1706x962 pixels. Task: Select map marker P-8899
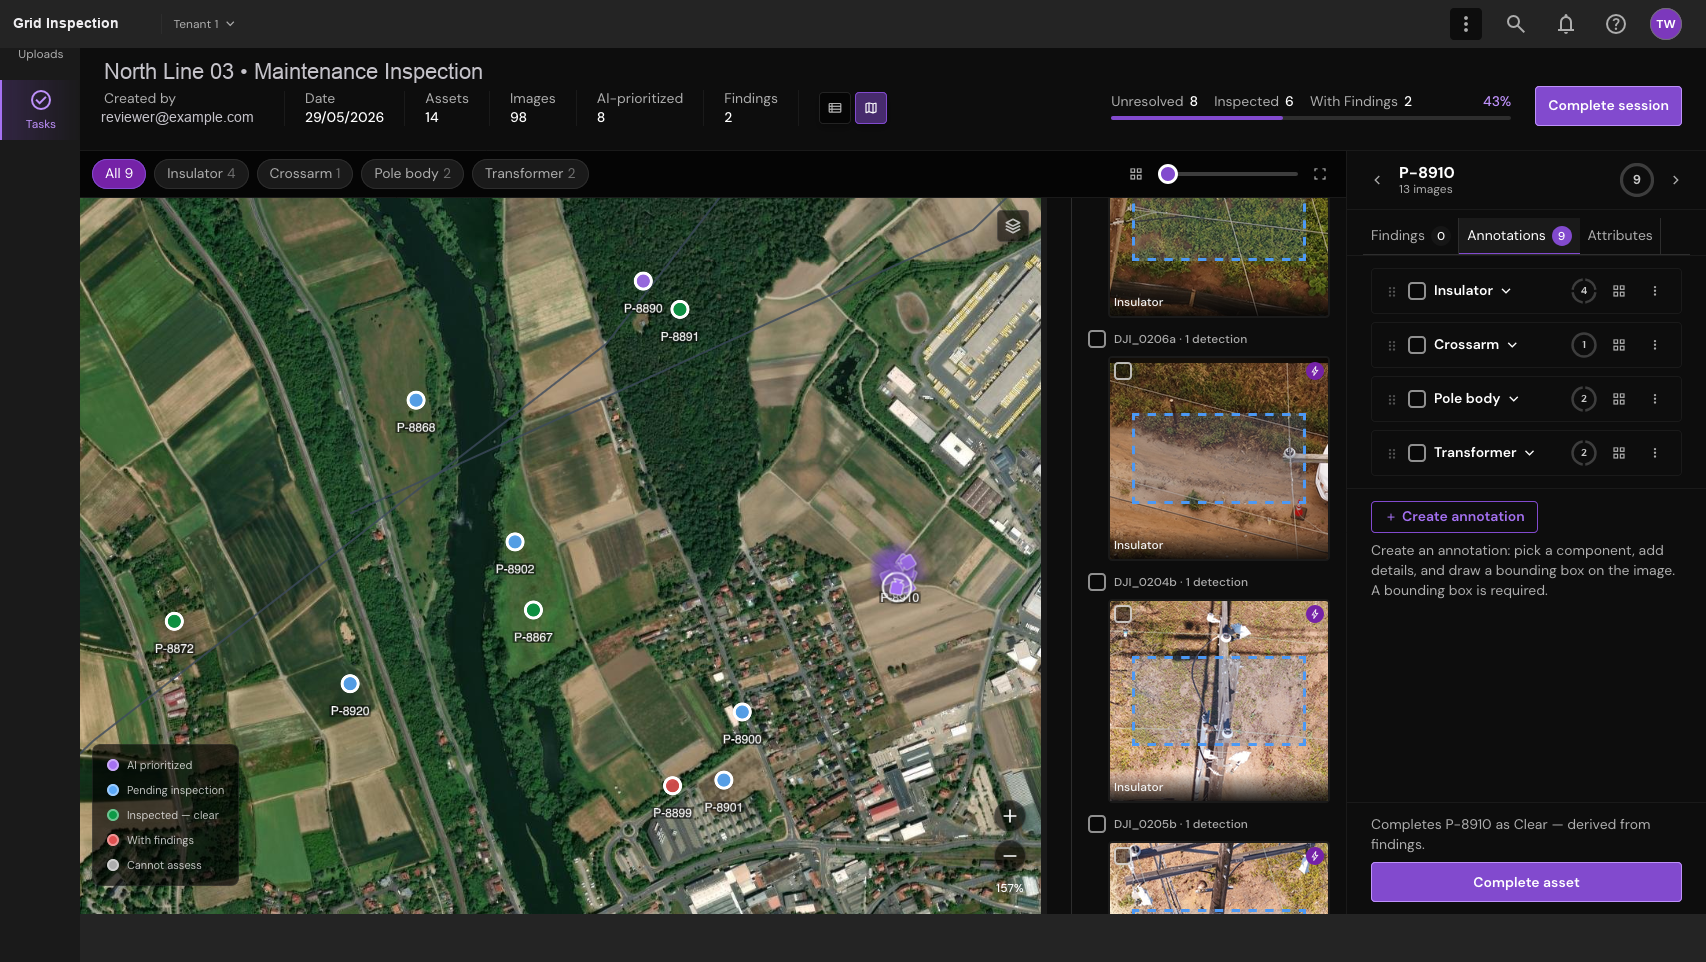pyautogui.click(x=672, y=786)
